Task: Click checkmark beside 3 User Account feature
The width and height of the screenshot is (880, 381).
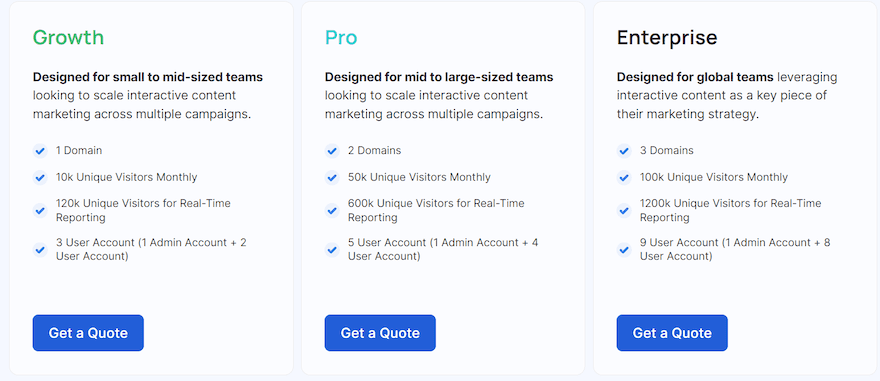Action: [40, 250]
